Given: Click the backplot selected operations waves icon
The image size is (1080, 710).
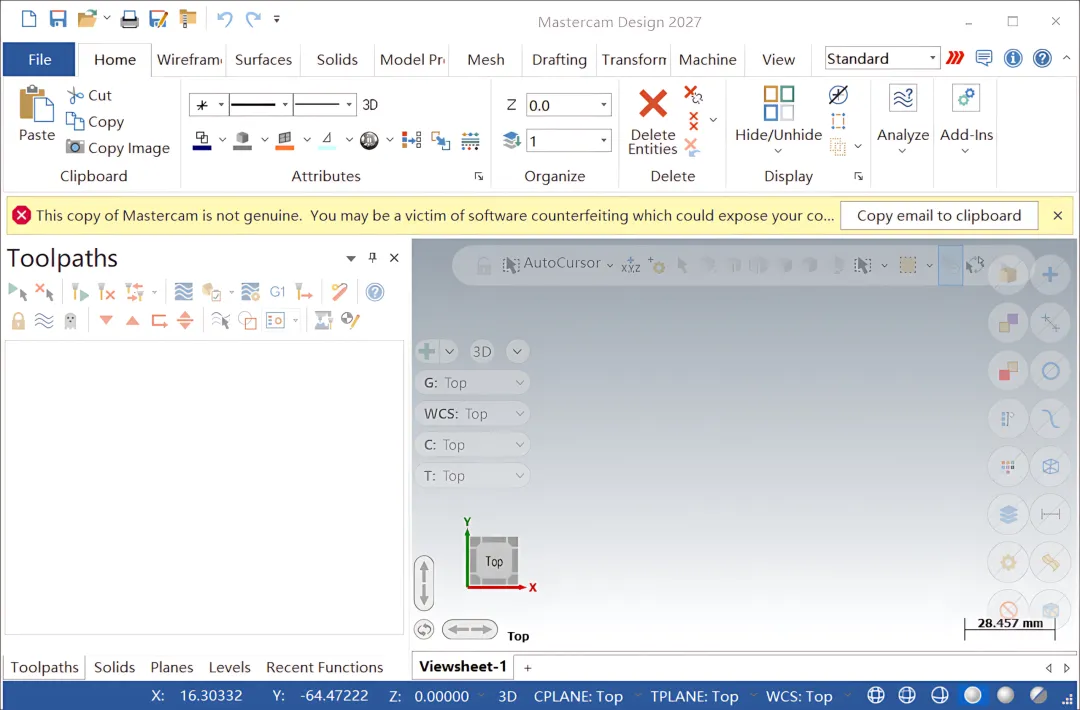Looking at the screenshot, I should point(183,292).
